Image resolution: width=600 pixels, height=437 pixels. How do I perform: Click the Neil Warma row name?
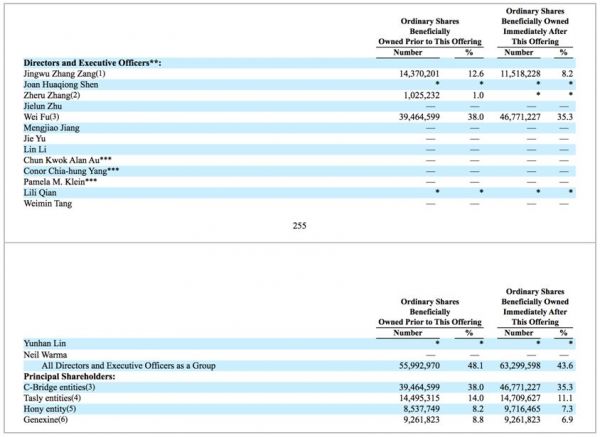pyautogui.click(x=46, y=354)
